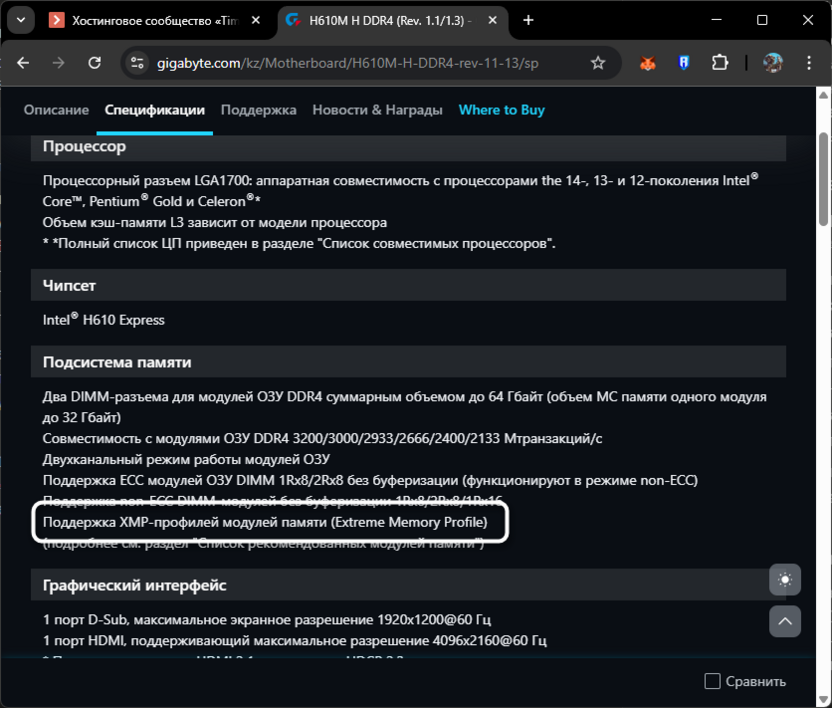Open the blue shield security extension
This screenshot has height=708, width=832.
click(683, 62)
